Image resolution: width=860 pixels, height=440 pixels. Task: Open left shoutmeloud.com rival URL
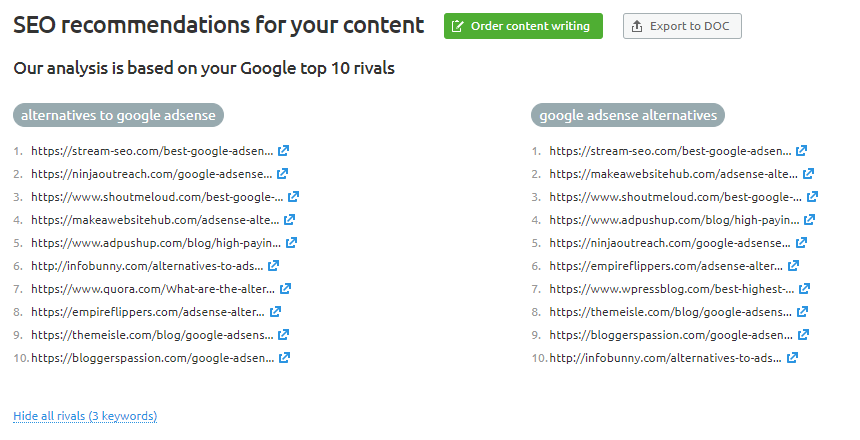point(157,197)
